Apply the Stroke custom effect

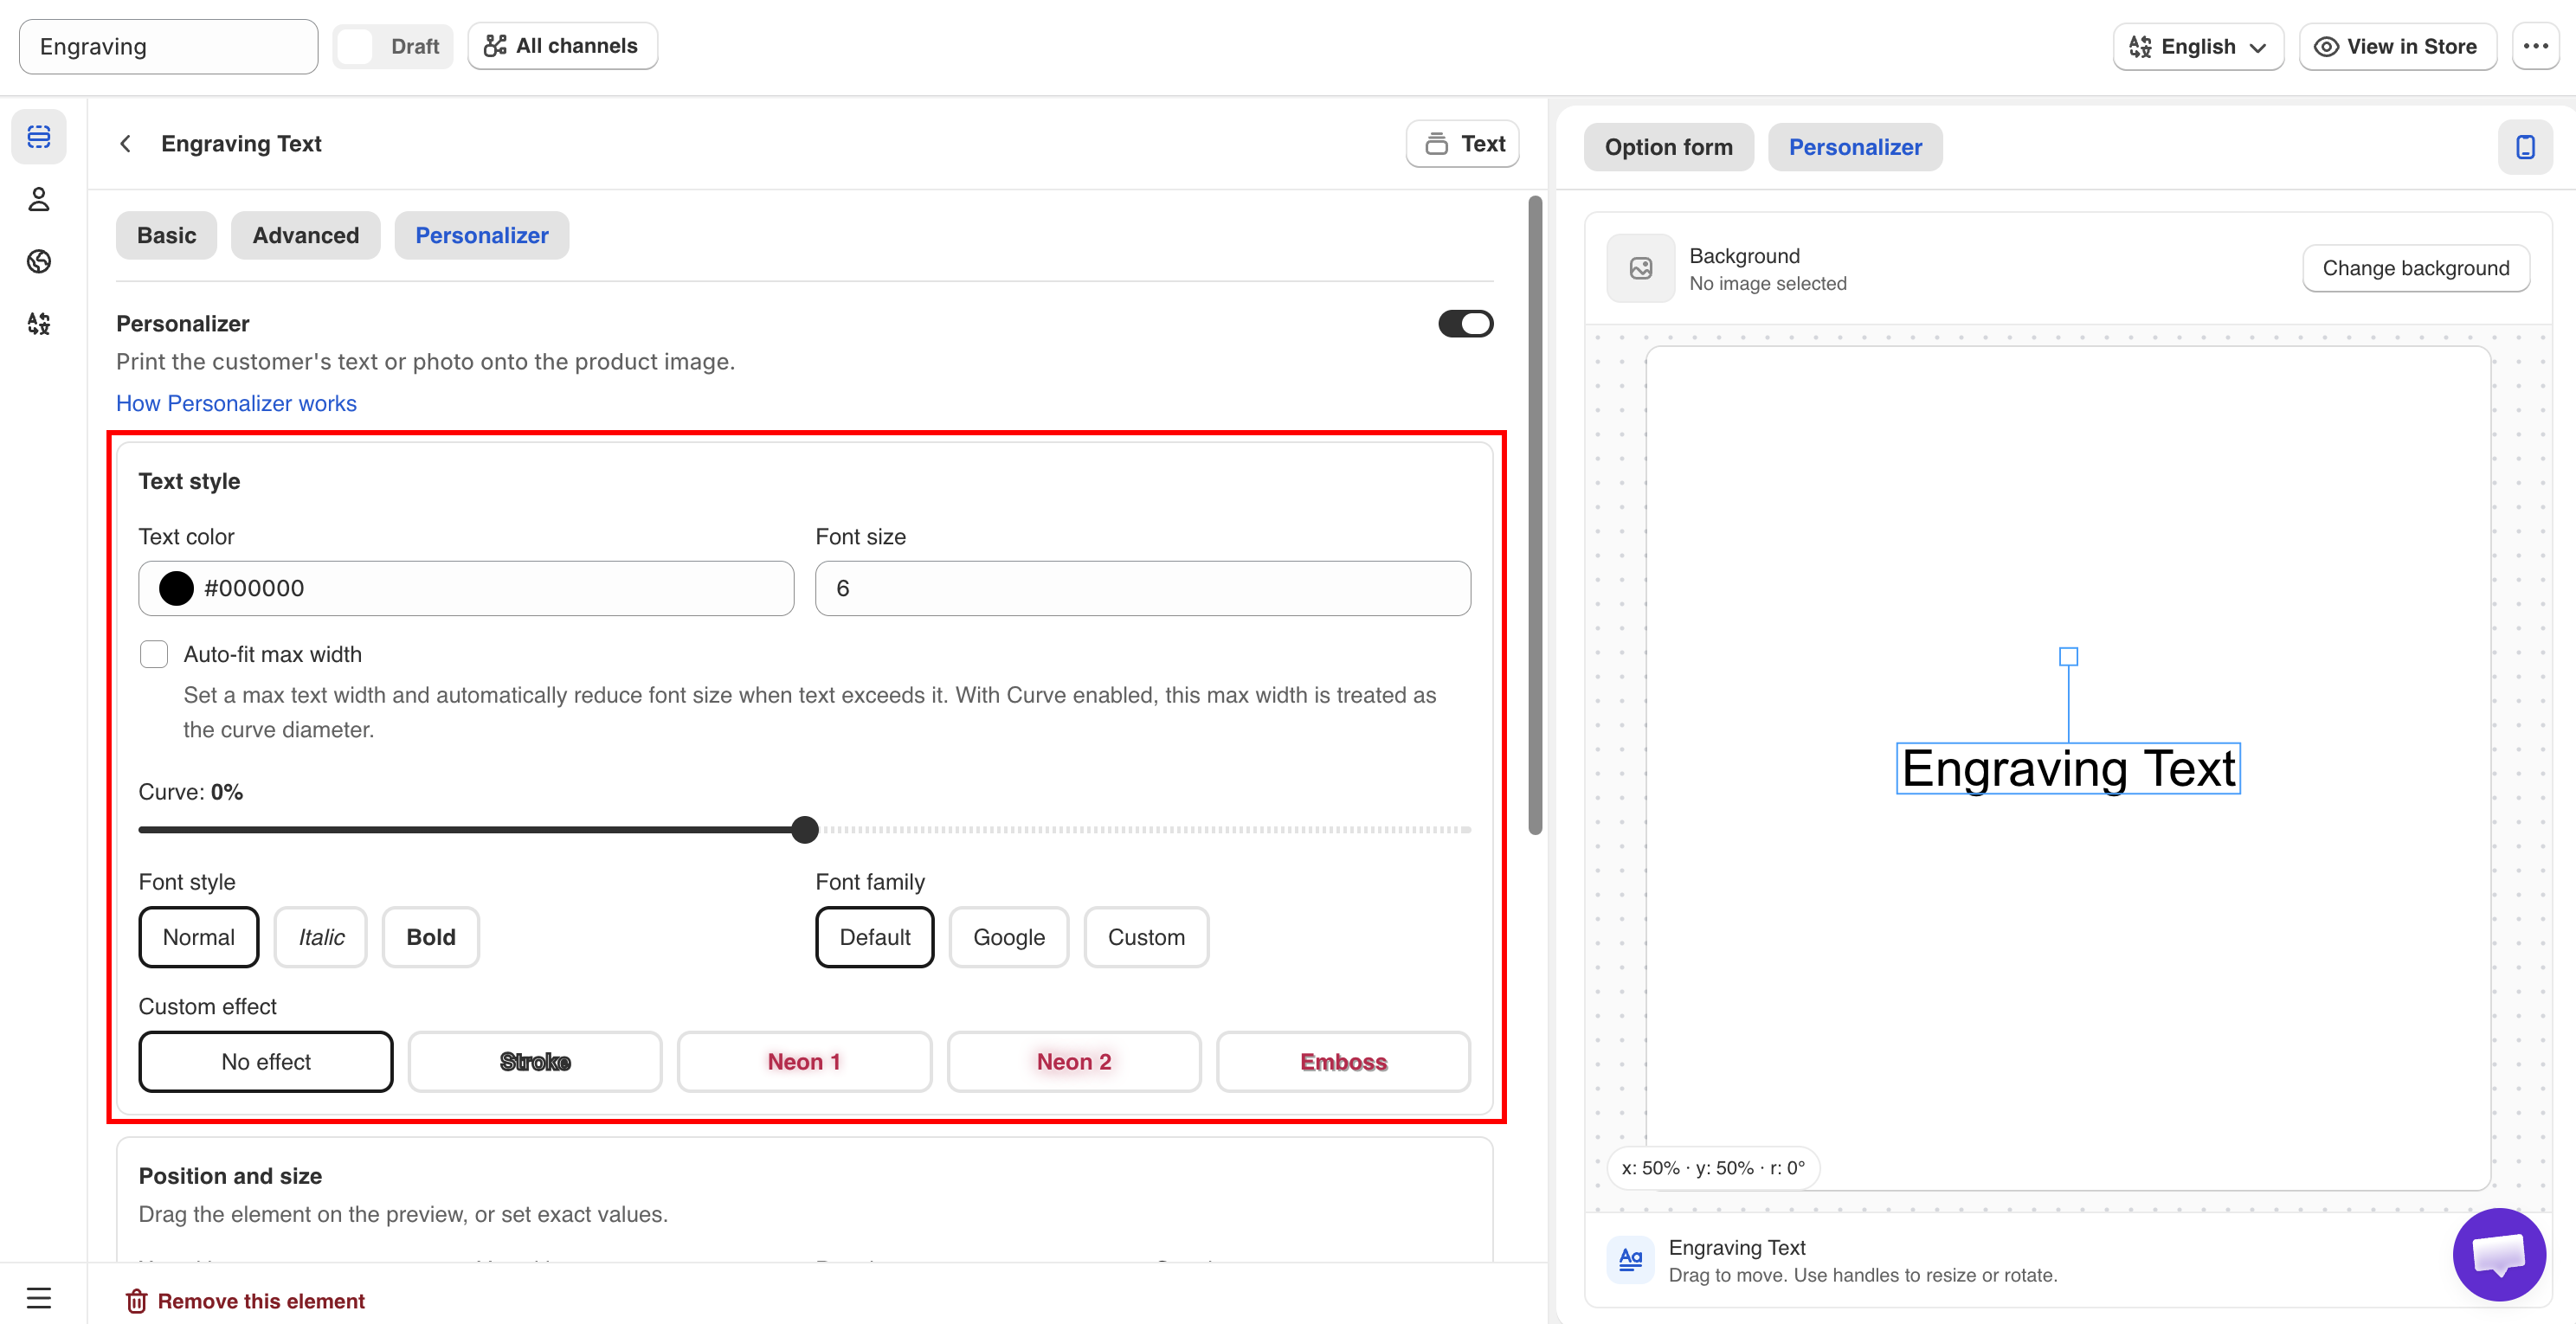[x=535, y=1062]
